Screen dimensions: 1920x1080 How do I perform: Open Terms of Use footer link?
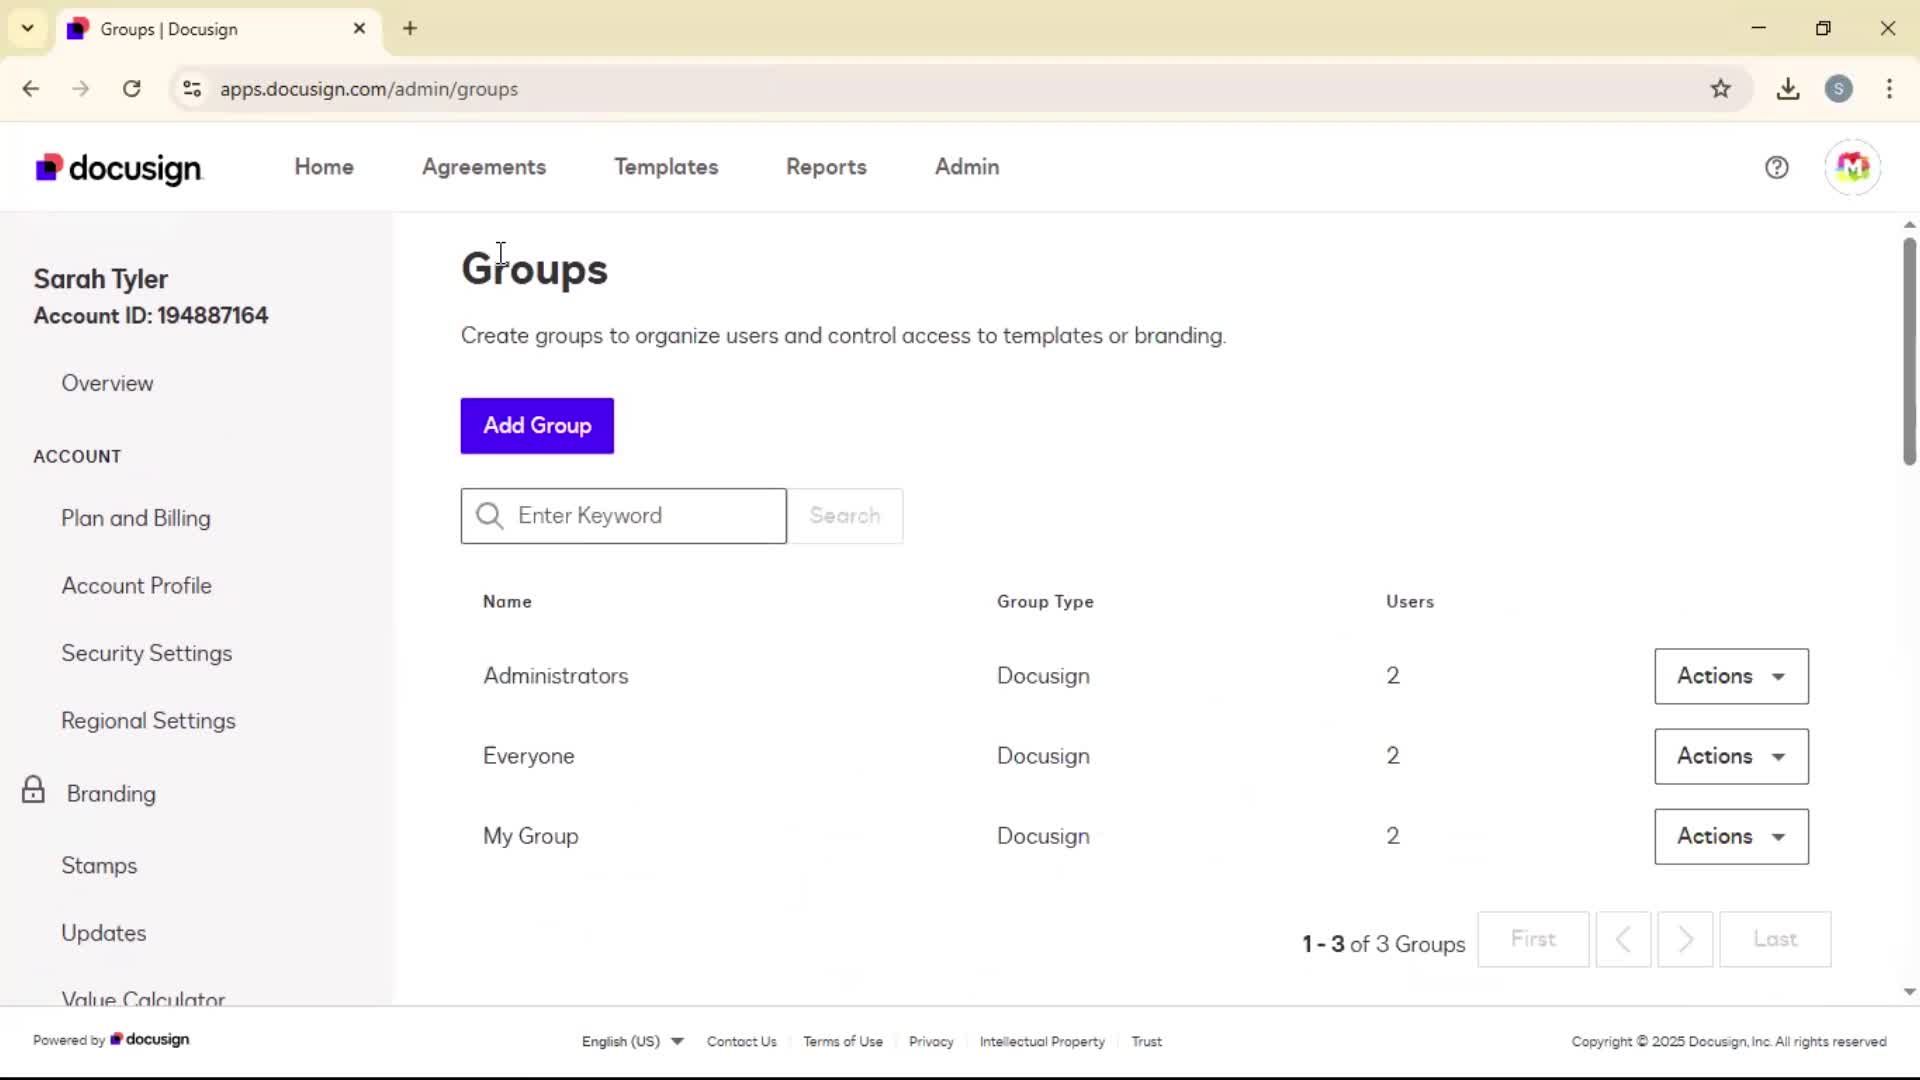click(843, 1041)
